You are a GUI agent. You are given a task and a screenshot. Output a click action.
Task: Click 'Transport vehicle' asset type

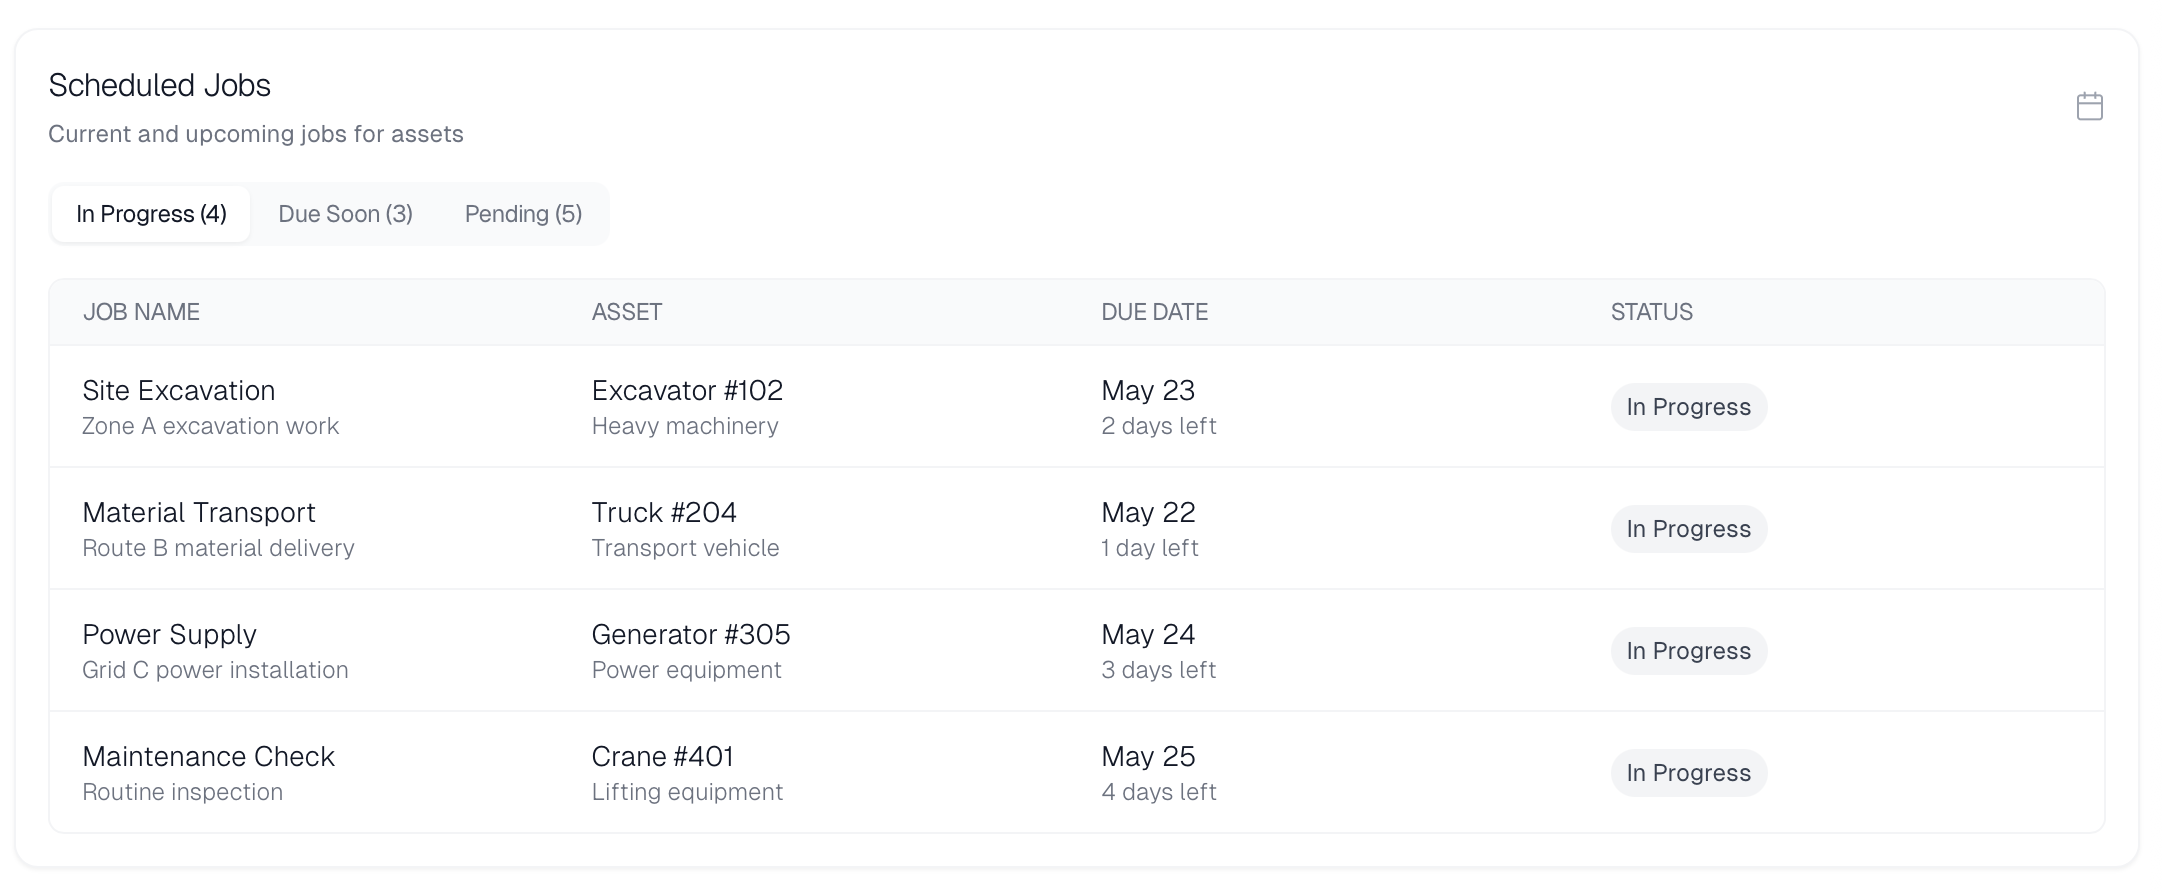685,548
